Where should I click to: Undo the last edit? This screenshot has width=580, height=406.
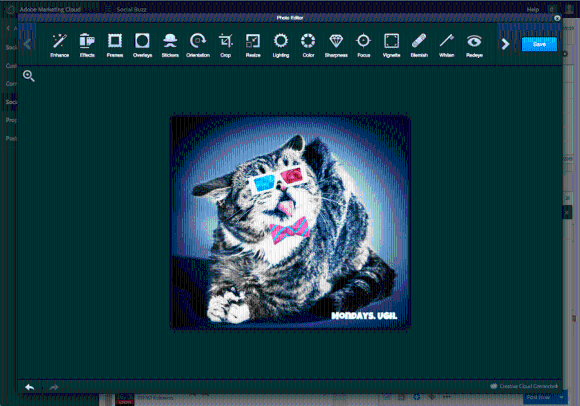30,387
